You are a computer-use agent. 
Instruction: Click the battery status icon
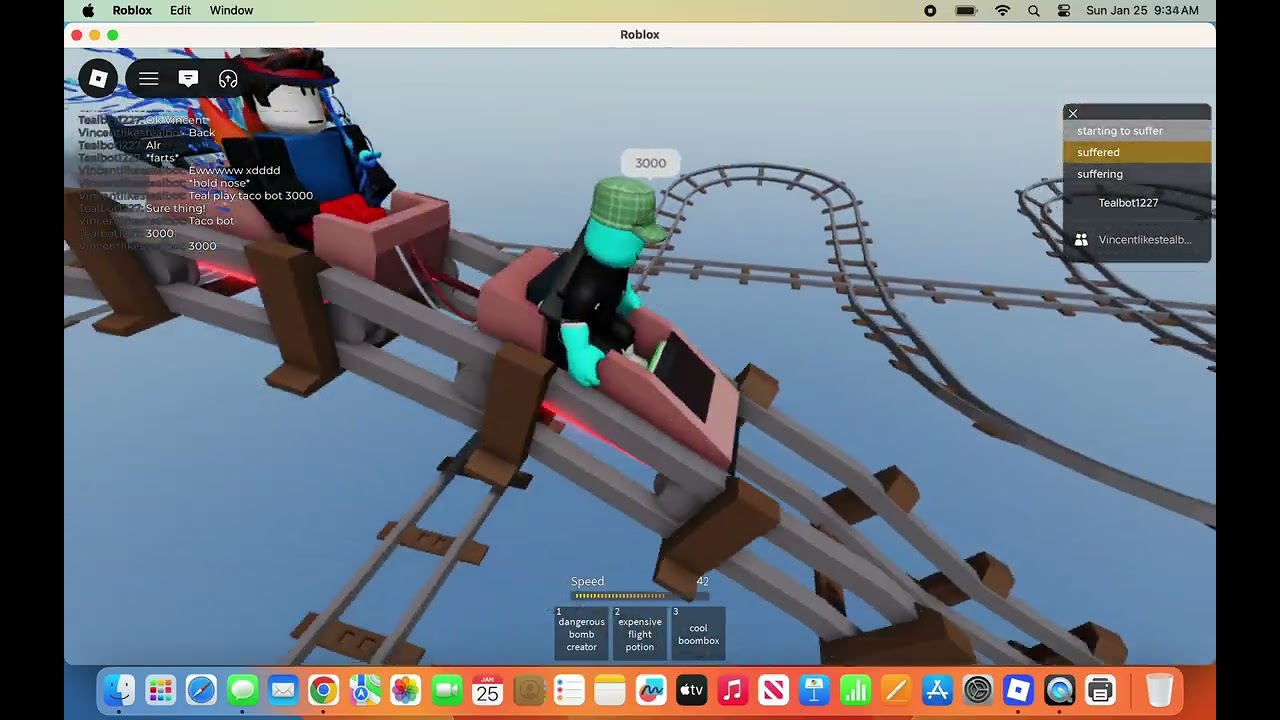coord(966,10)
